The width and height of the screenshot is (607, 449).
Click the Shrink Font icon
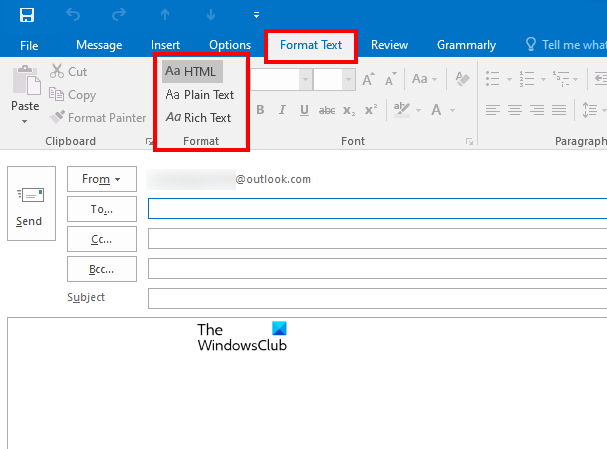[391, 79]
